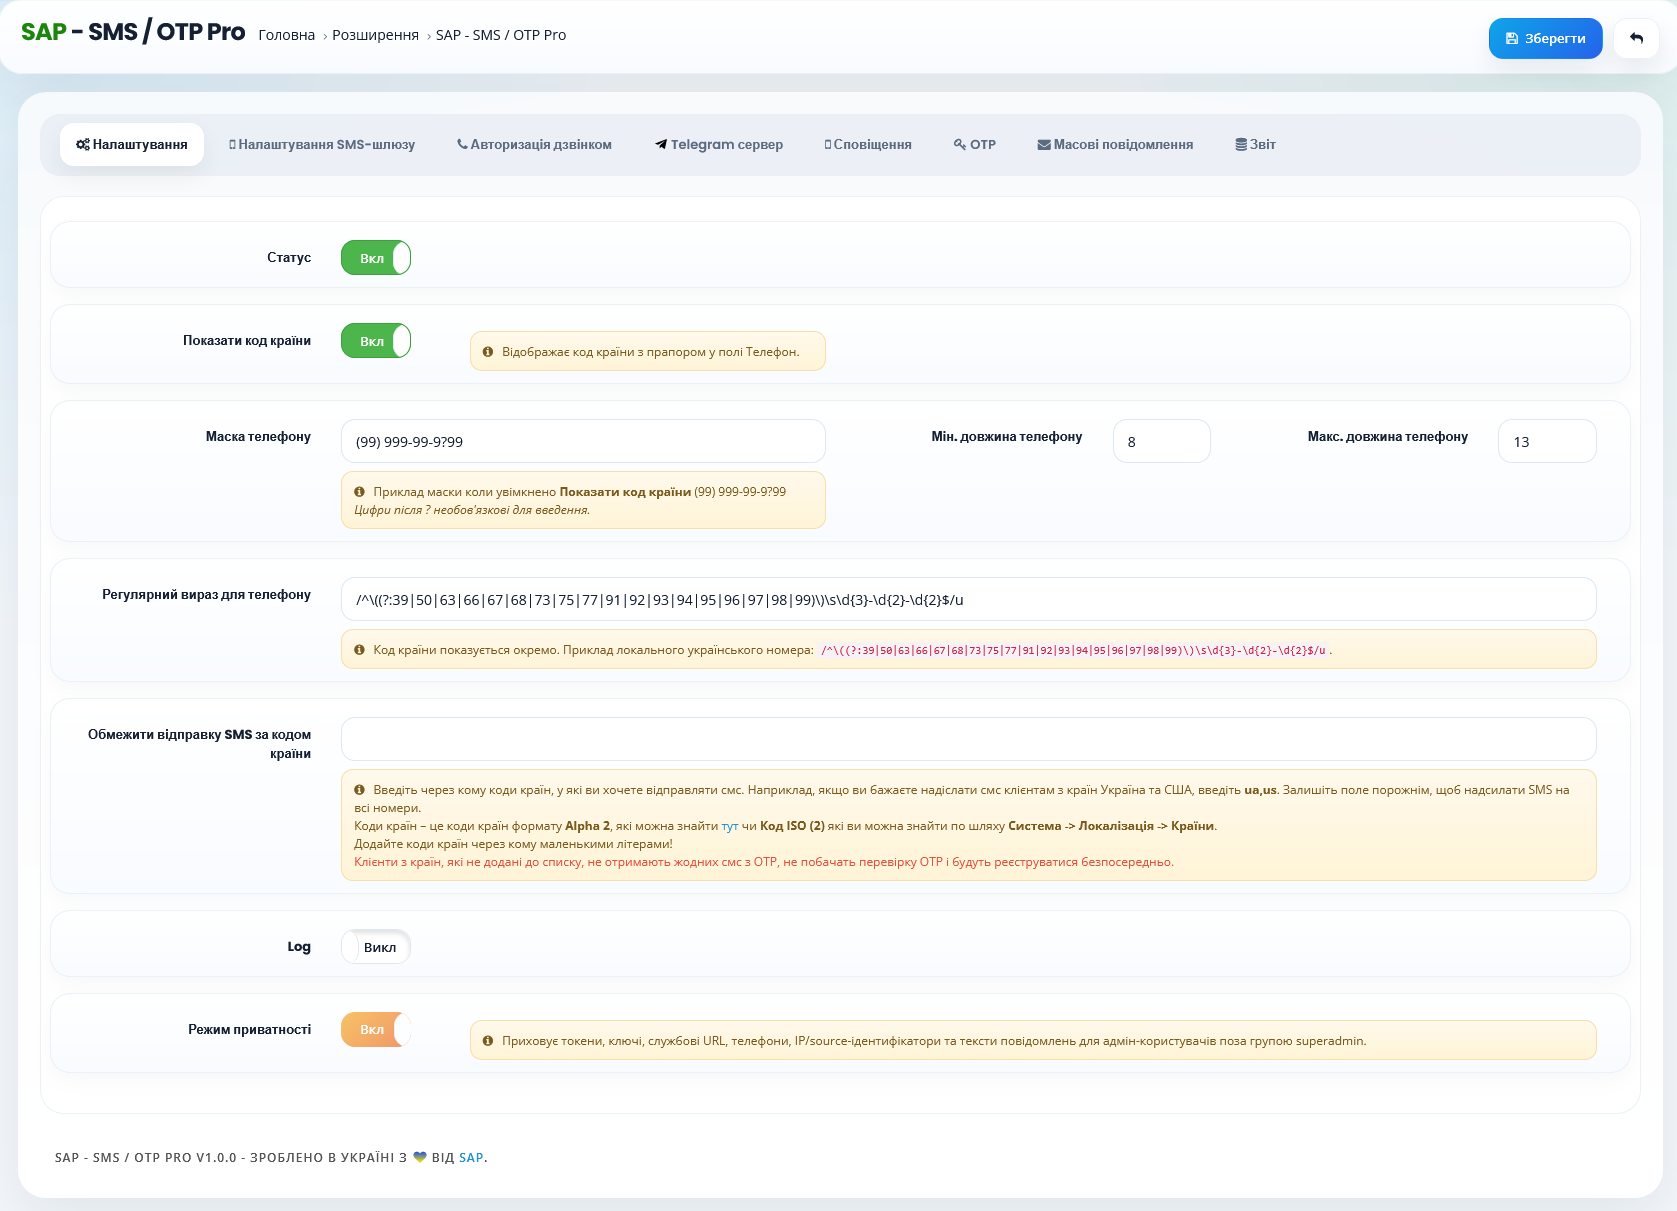The height and width of the screenshot is (1211, 1677).
Task: Click the Маска телефону input field
Action: [583, 441]
